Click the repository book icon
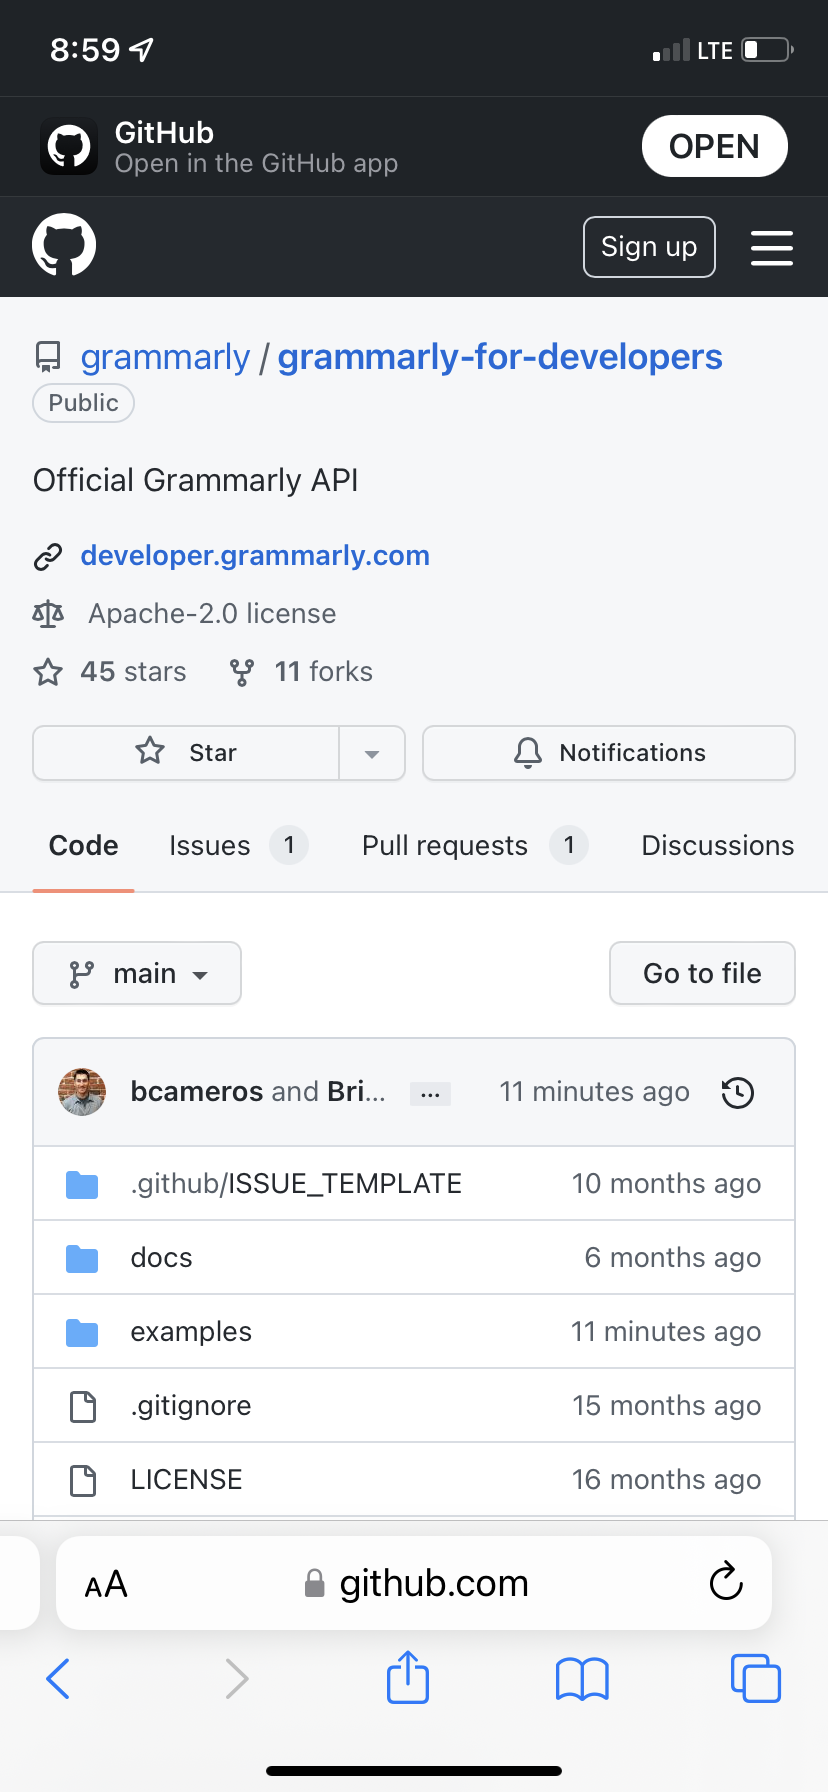 pos(47,357)
